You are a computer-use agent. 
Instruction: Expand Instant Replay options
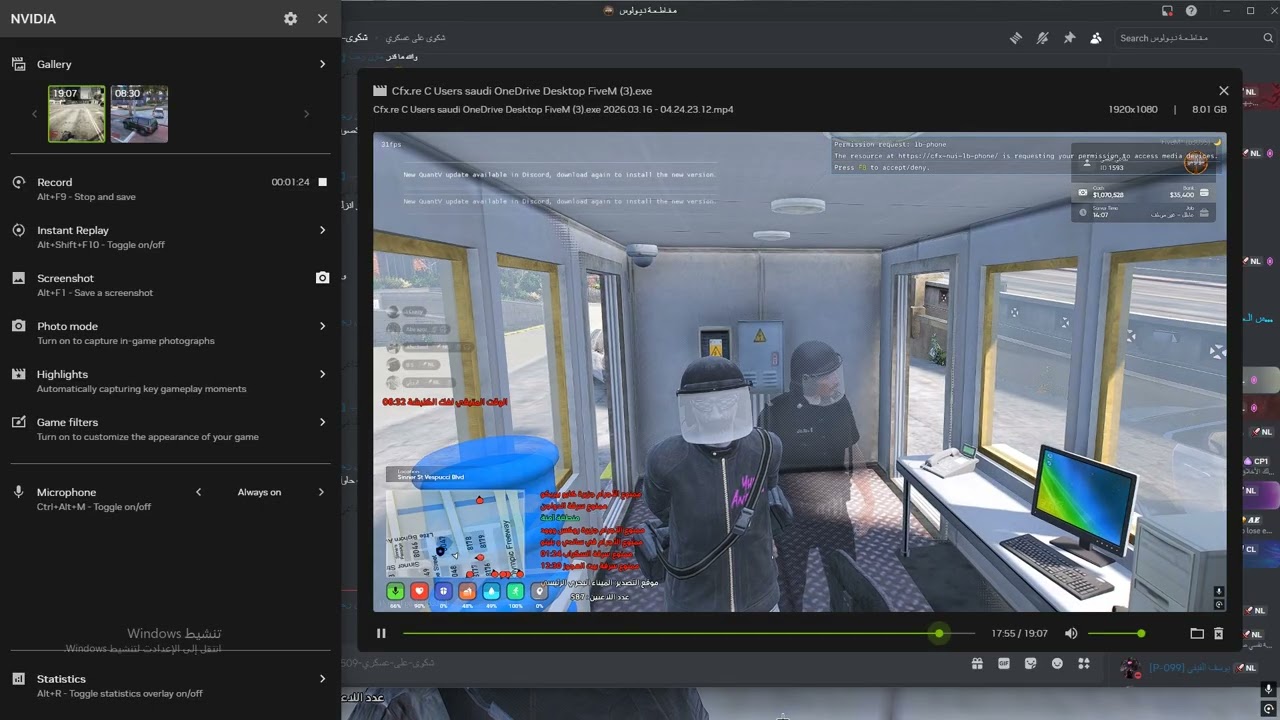coord(322,230)
